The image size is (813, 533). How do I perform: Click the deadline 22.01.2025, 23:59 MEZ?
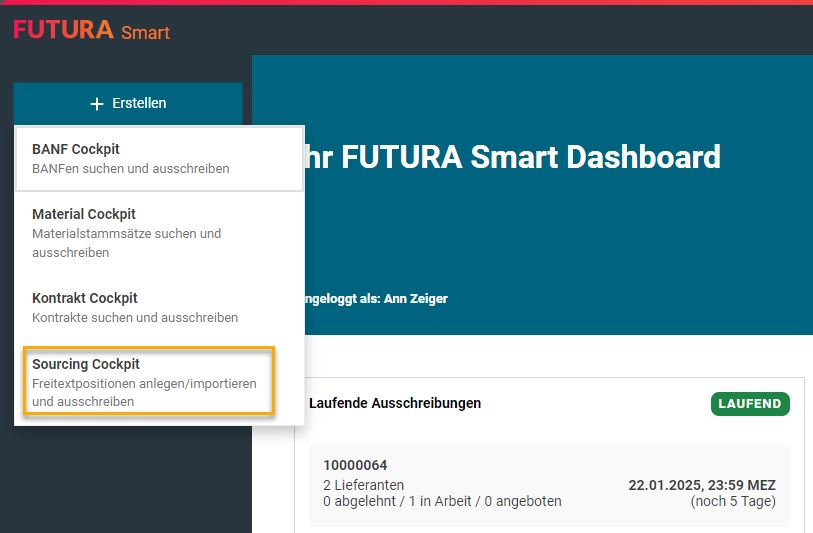[x=701, y=485]
